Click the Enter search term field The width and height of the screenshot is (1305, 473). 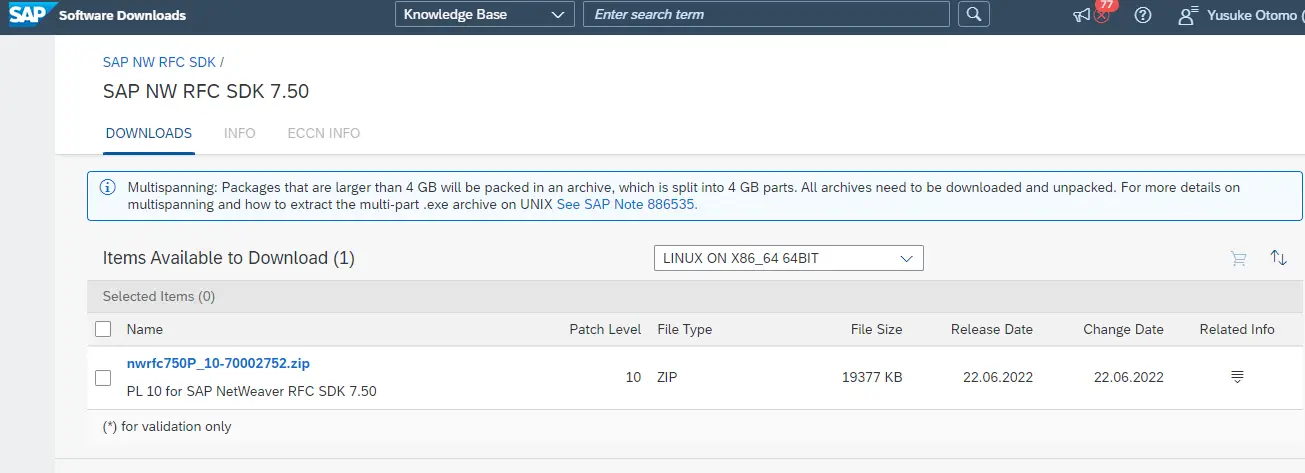pos(766,14)
